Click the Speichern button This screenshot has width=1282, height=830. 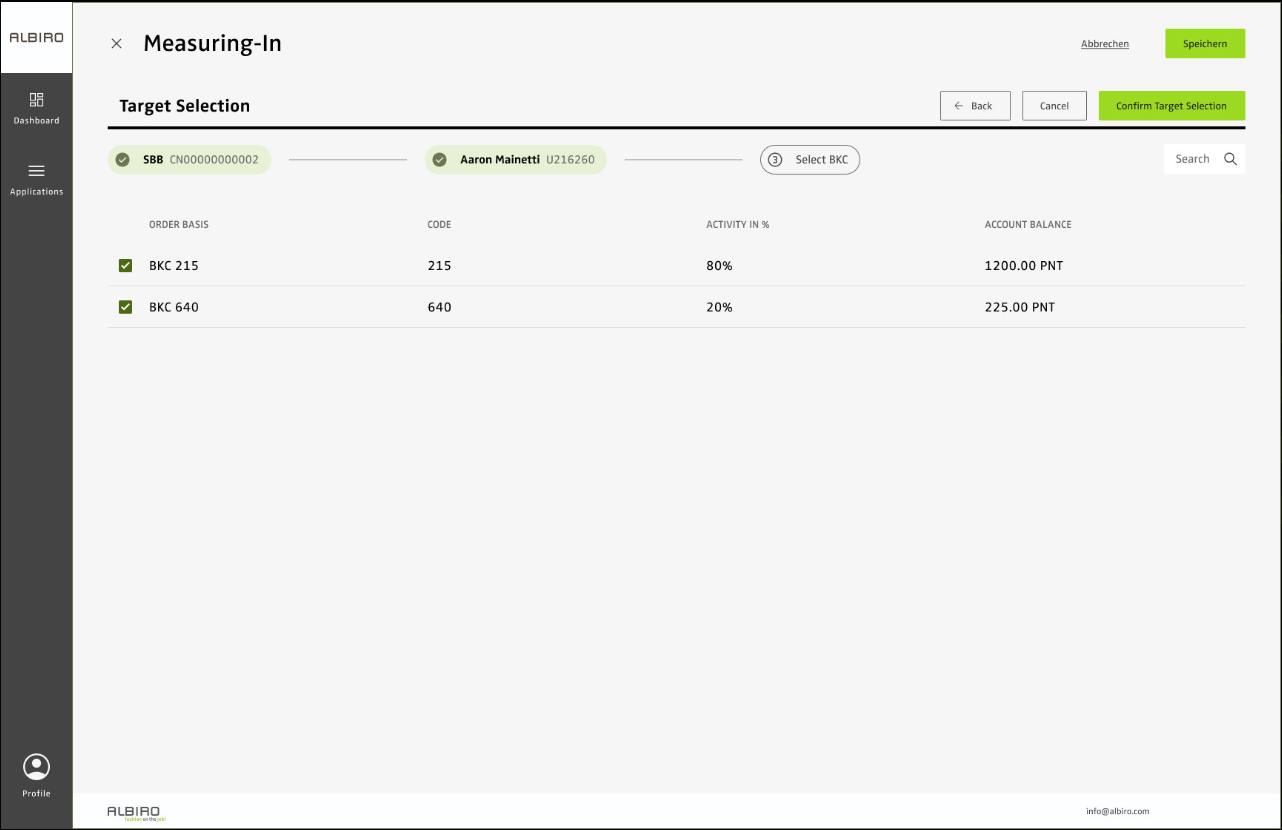pyautogui.click(x=1204, y=44)
